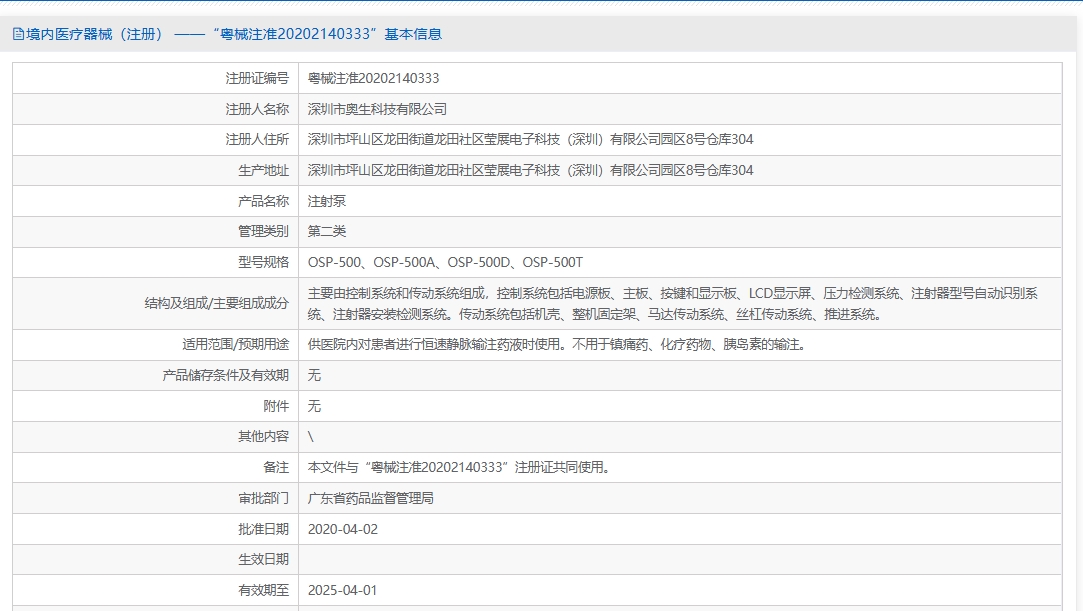Viewport: 1083px width, 611px height.
Task: Click the 型号规格 label
Action: [263, 262]
